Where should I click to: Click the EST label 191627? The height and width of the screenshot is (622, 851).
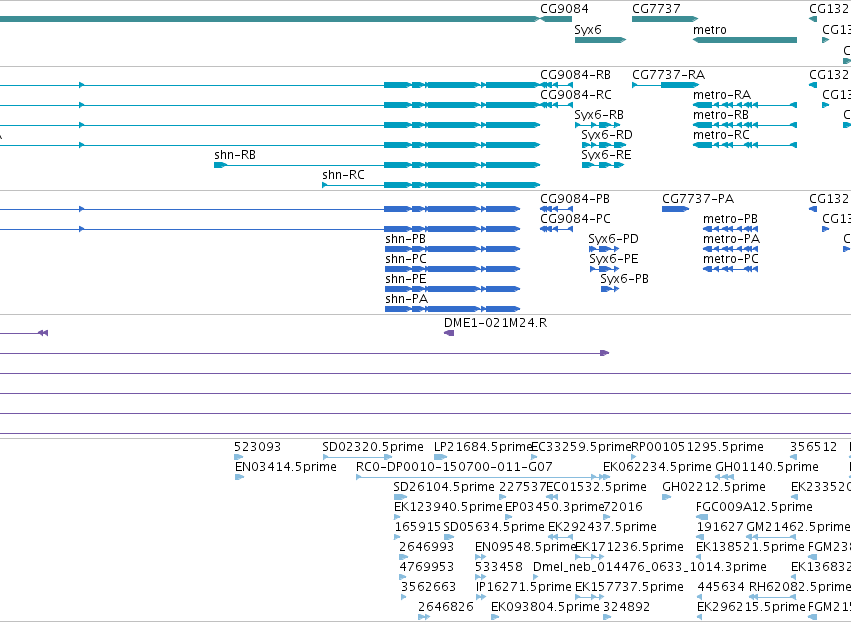coord(720,528)
